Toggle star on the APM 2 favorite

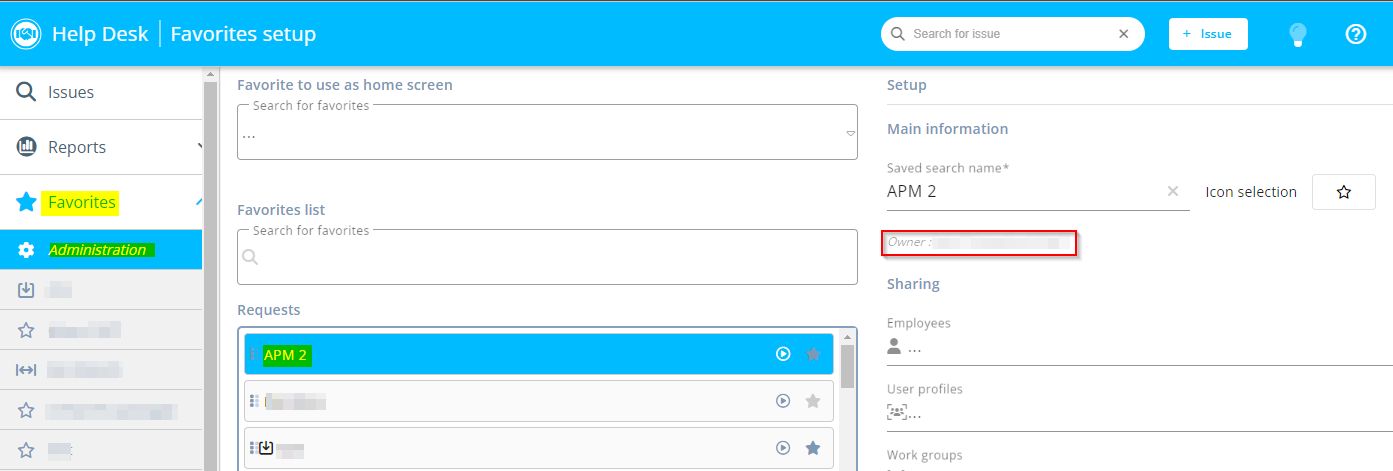point(813,354)
